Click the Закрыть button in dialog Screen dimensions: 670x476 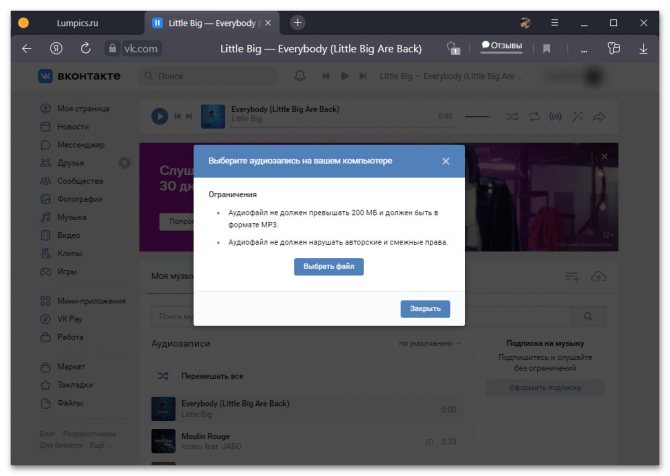425,309
